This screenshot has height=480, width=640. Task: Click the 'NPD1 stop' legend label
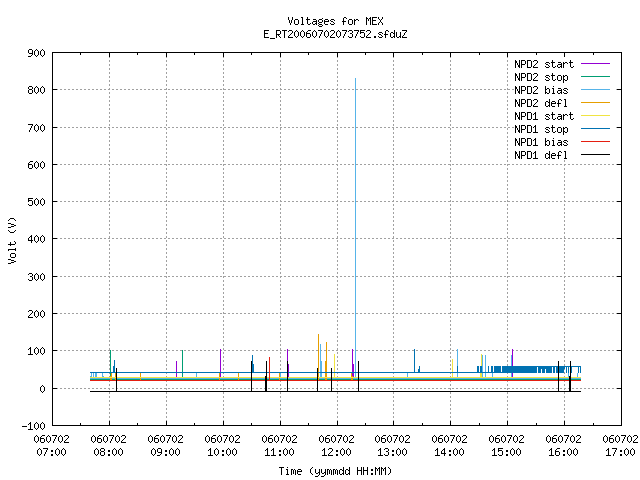(x=541, y=129)
